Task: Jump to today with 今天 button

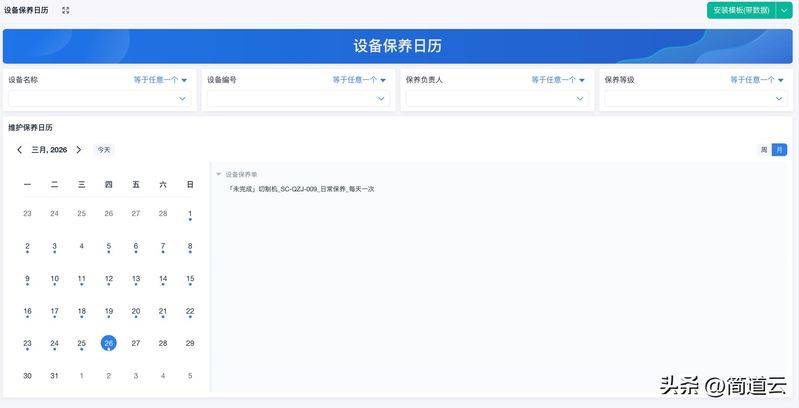Action: click(x=104, y=150)
